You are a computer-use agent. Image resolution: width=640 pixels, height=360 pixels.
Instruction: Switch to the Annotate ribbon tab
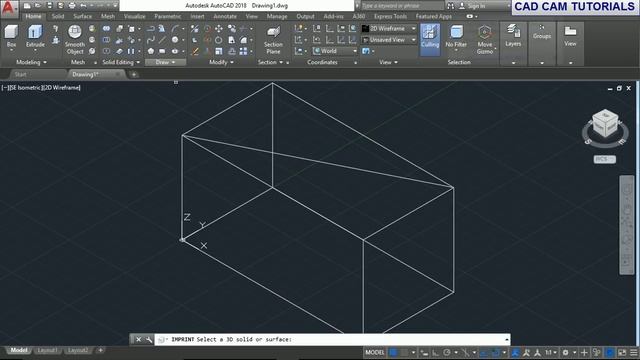coord(225,16)
